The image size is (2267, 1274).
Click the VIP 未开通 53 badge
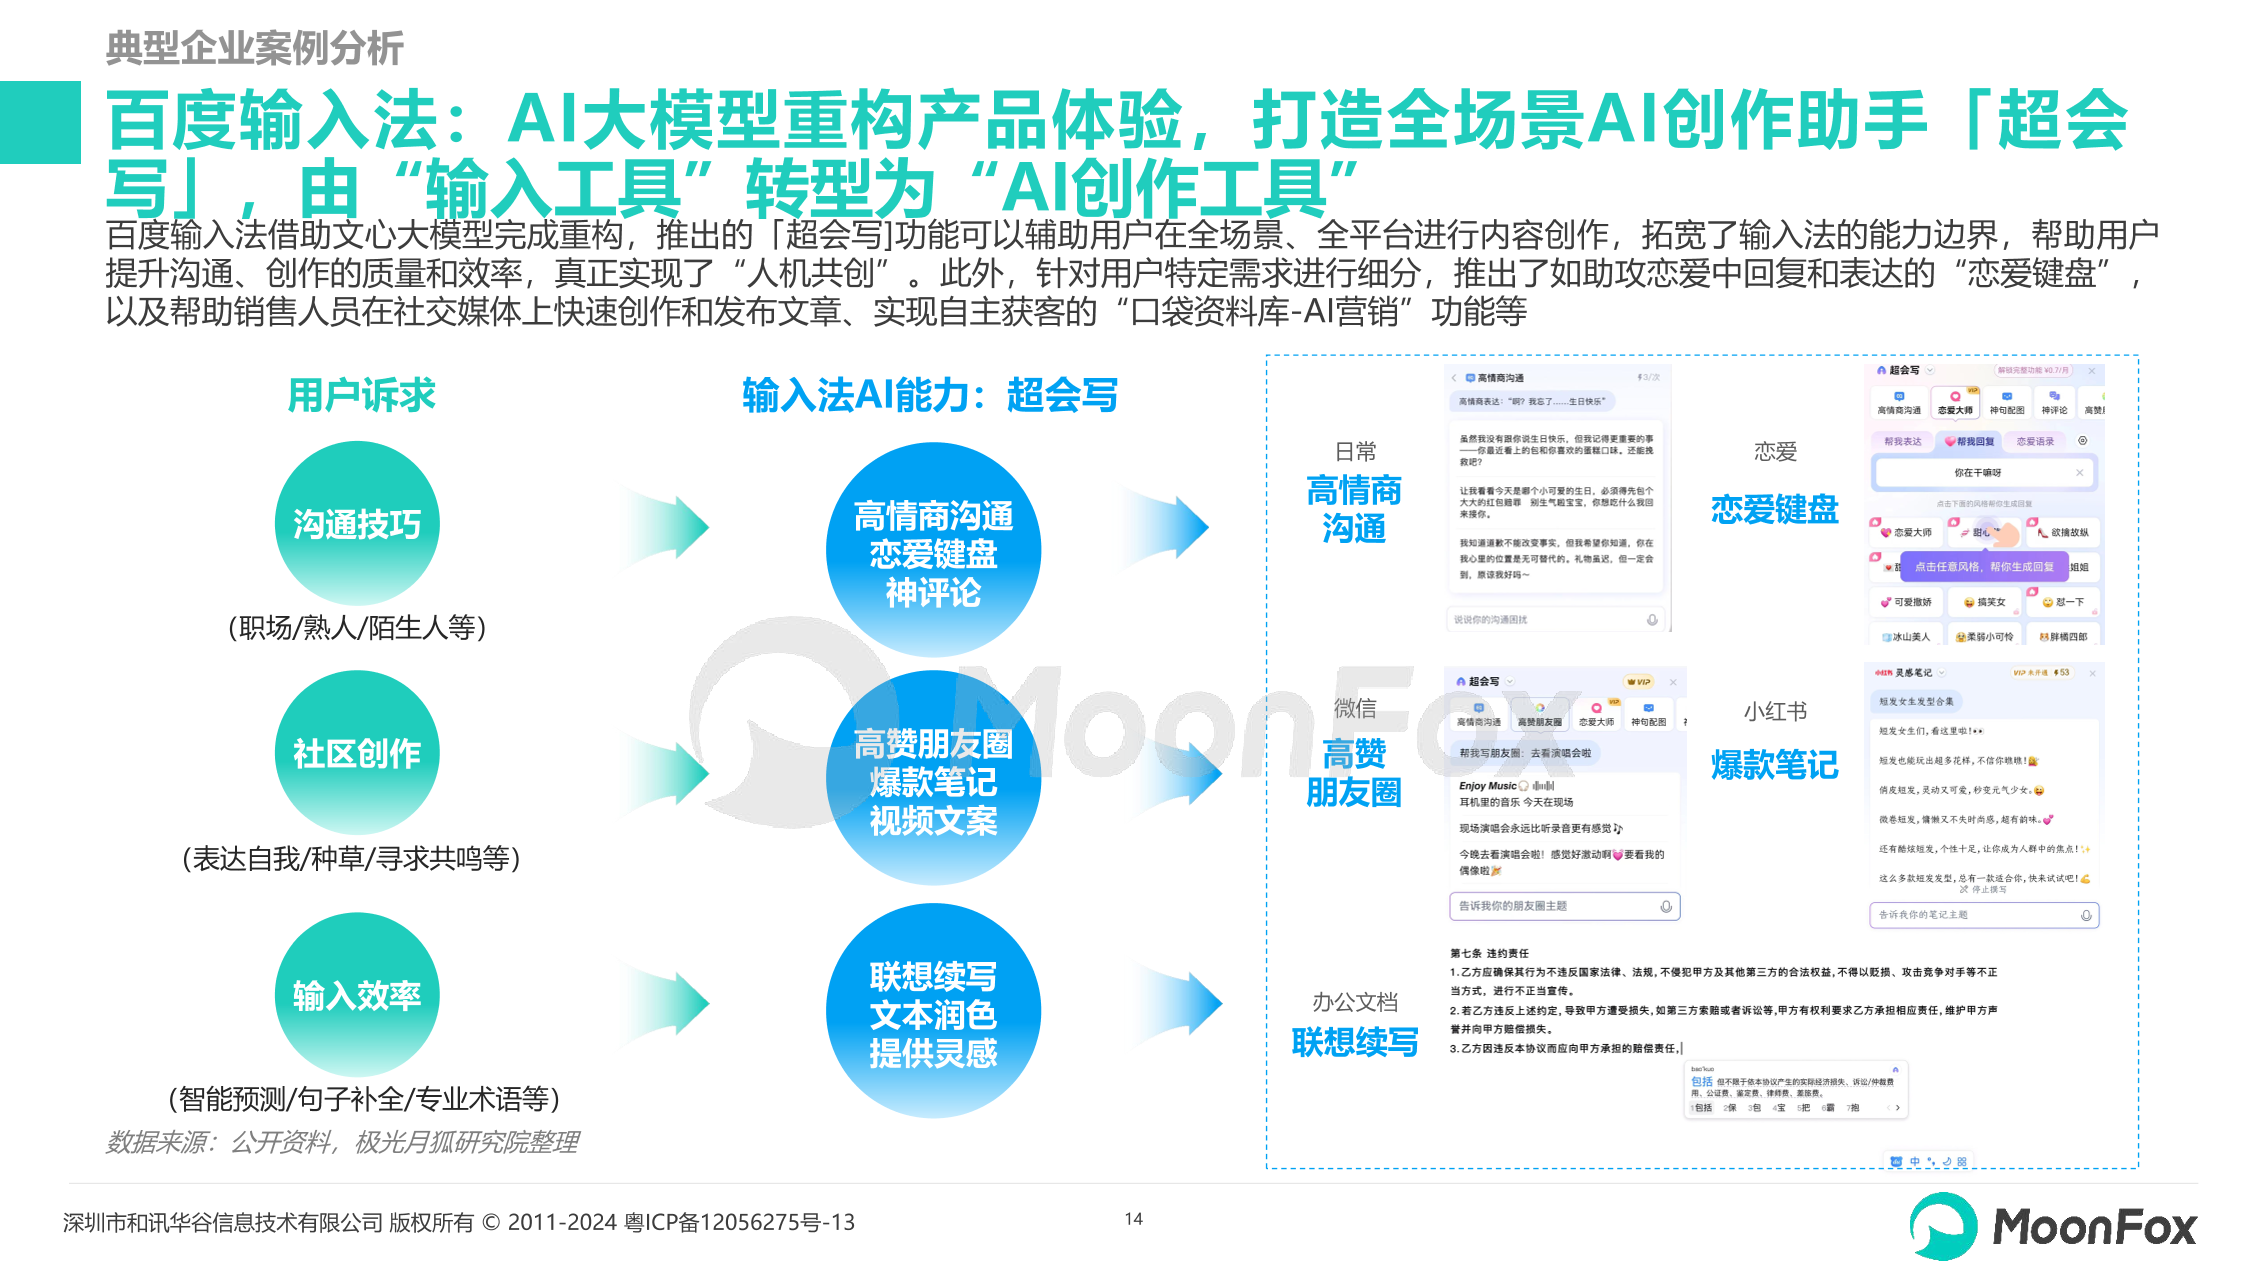pyautogui.click(x=2041, y=673)
